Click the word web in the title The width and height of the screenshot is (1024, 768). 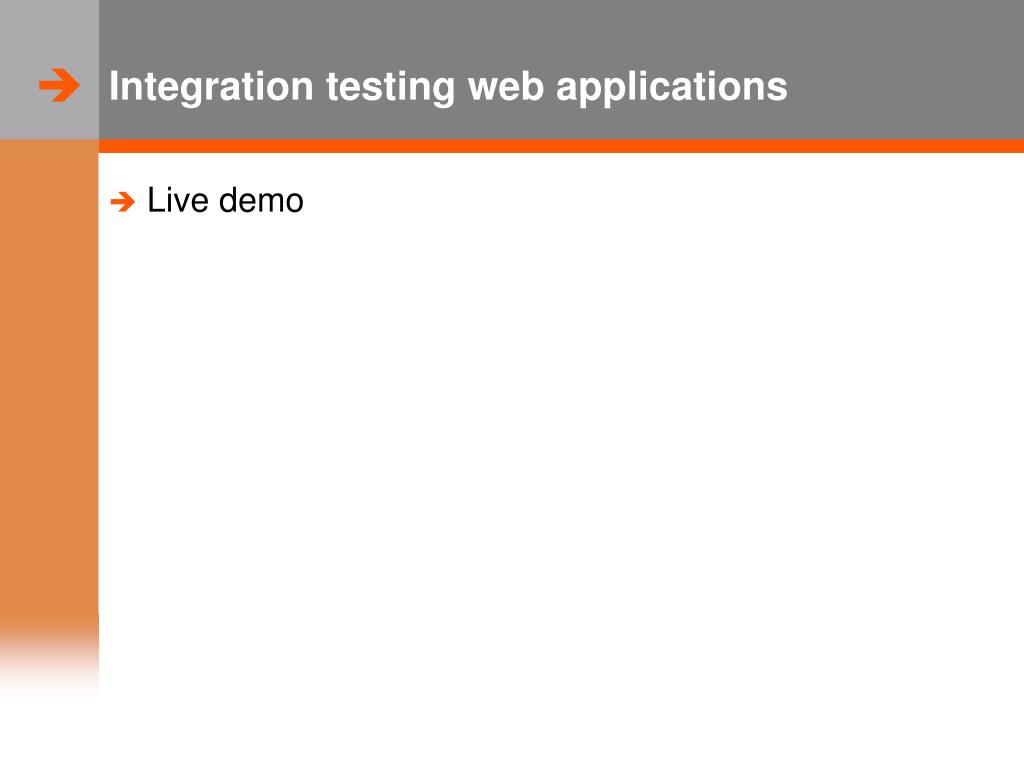point(506,86)
